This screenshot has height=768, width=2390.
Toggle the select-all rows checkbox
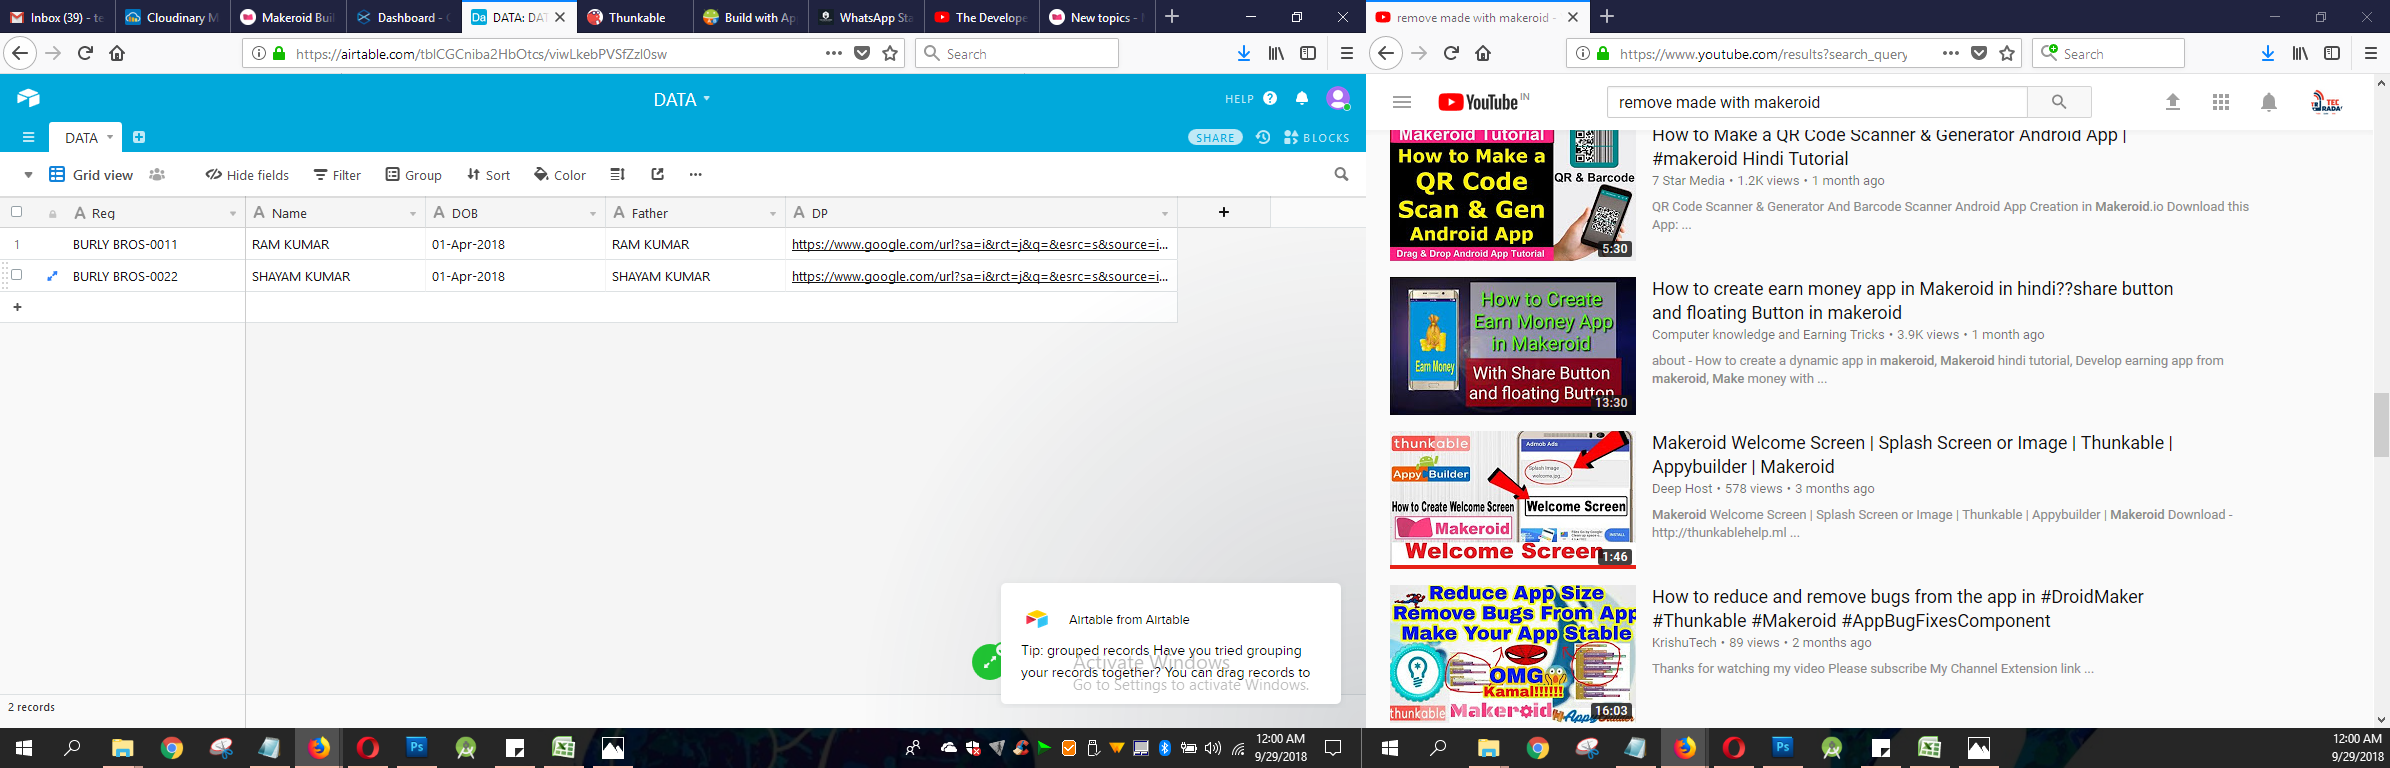pos(16,211)
